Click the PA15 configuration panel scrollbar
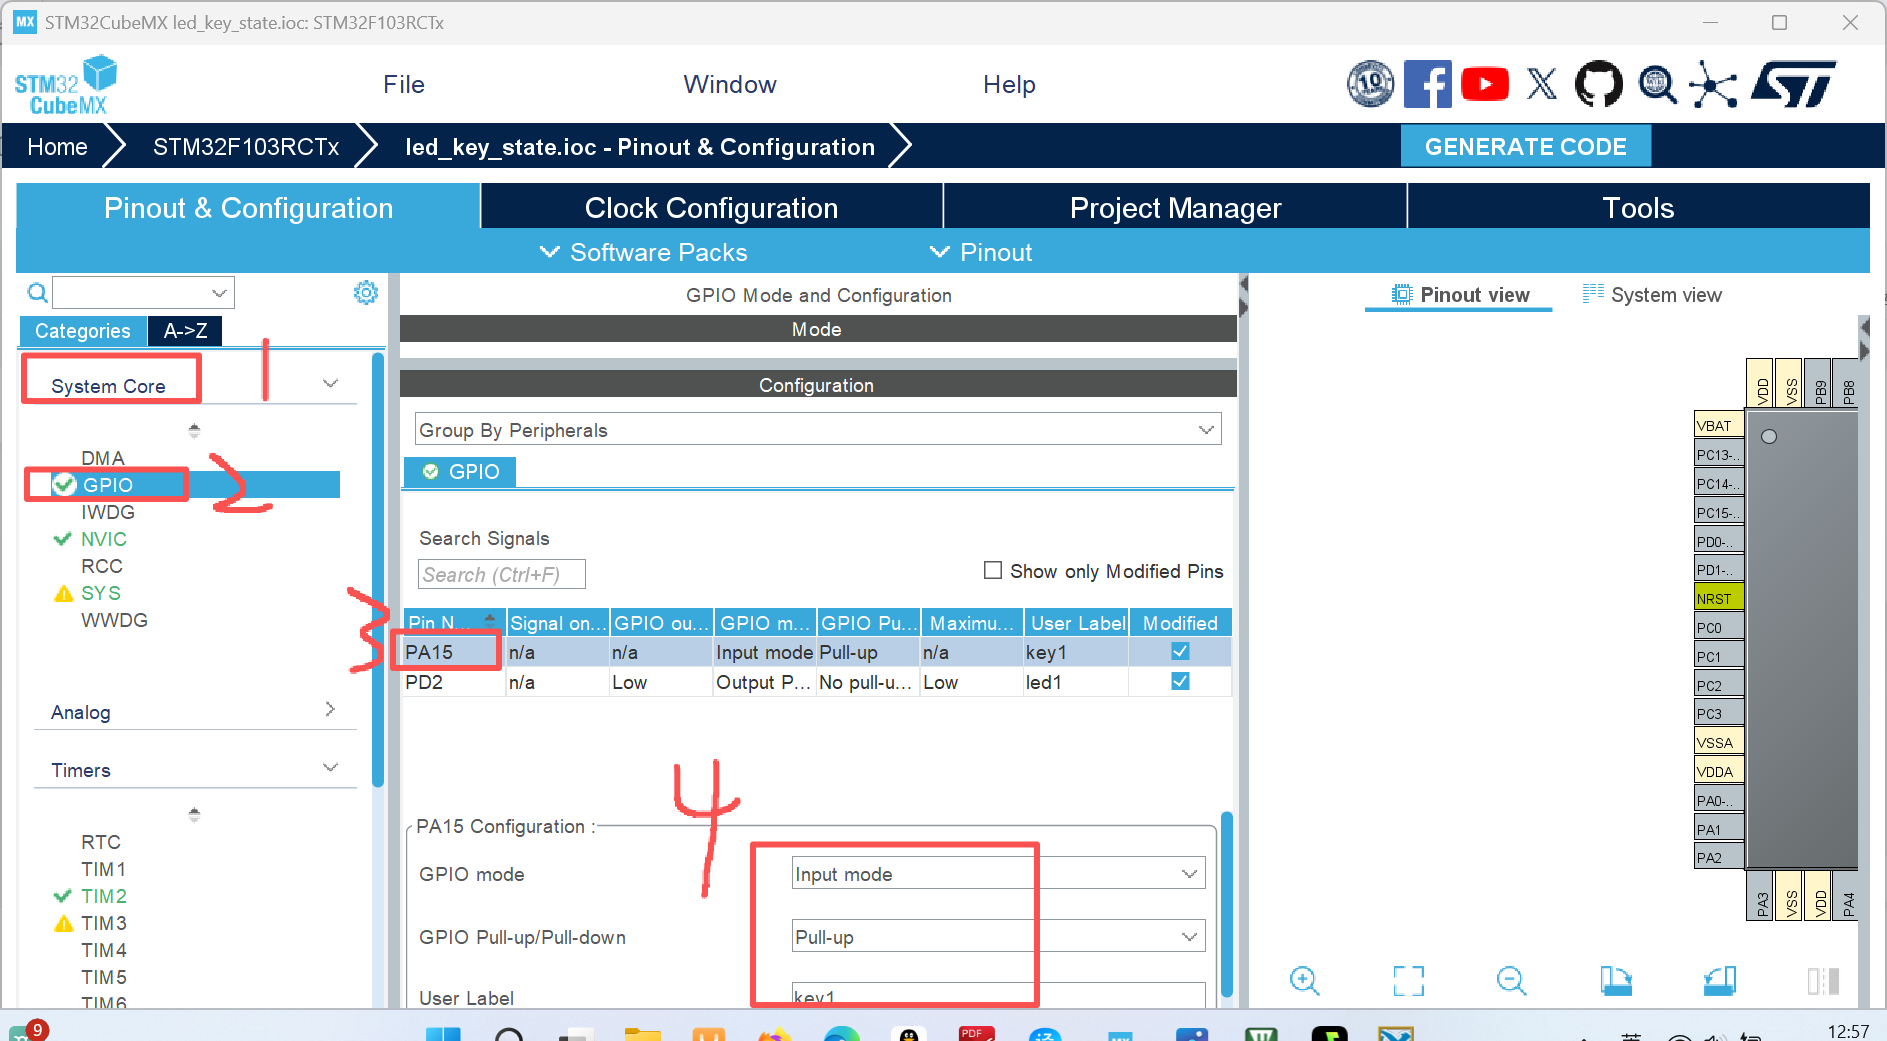The image size is (1887, 1041). pyautogui.click(x=1227, y=905)
